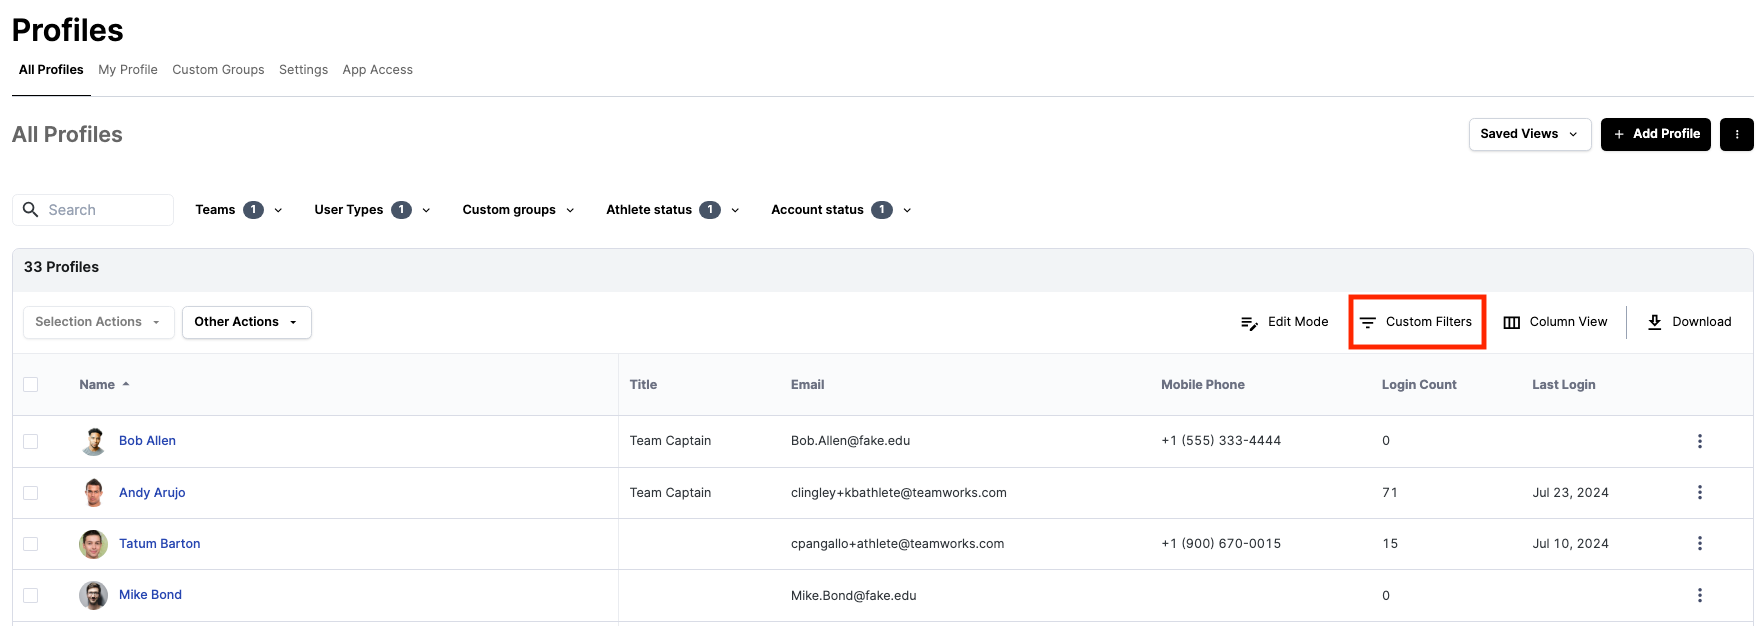Click the clingley+kbathlete@teamworks.com email cell

pos(899,493)
